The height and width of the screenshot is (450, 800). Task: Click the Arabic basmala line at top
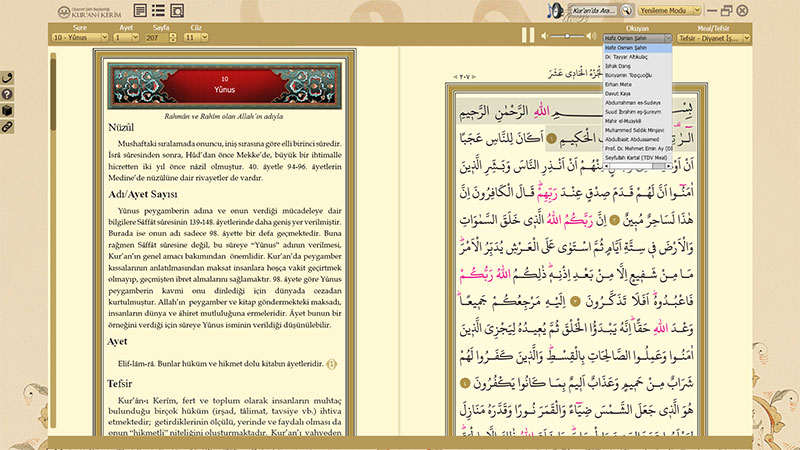tap(576, 111)
